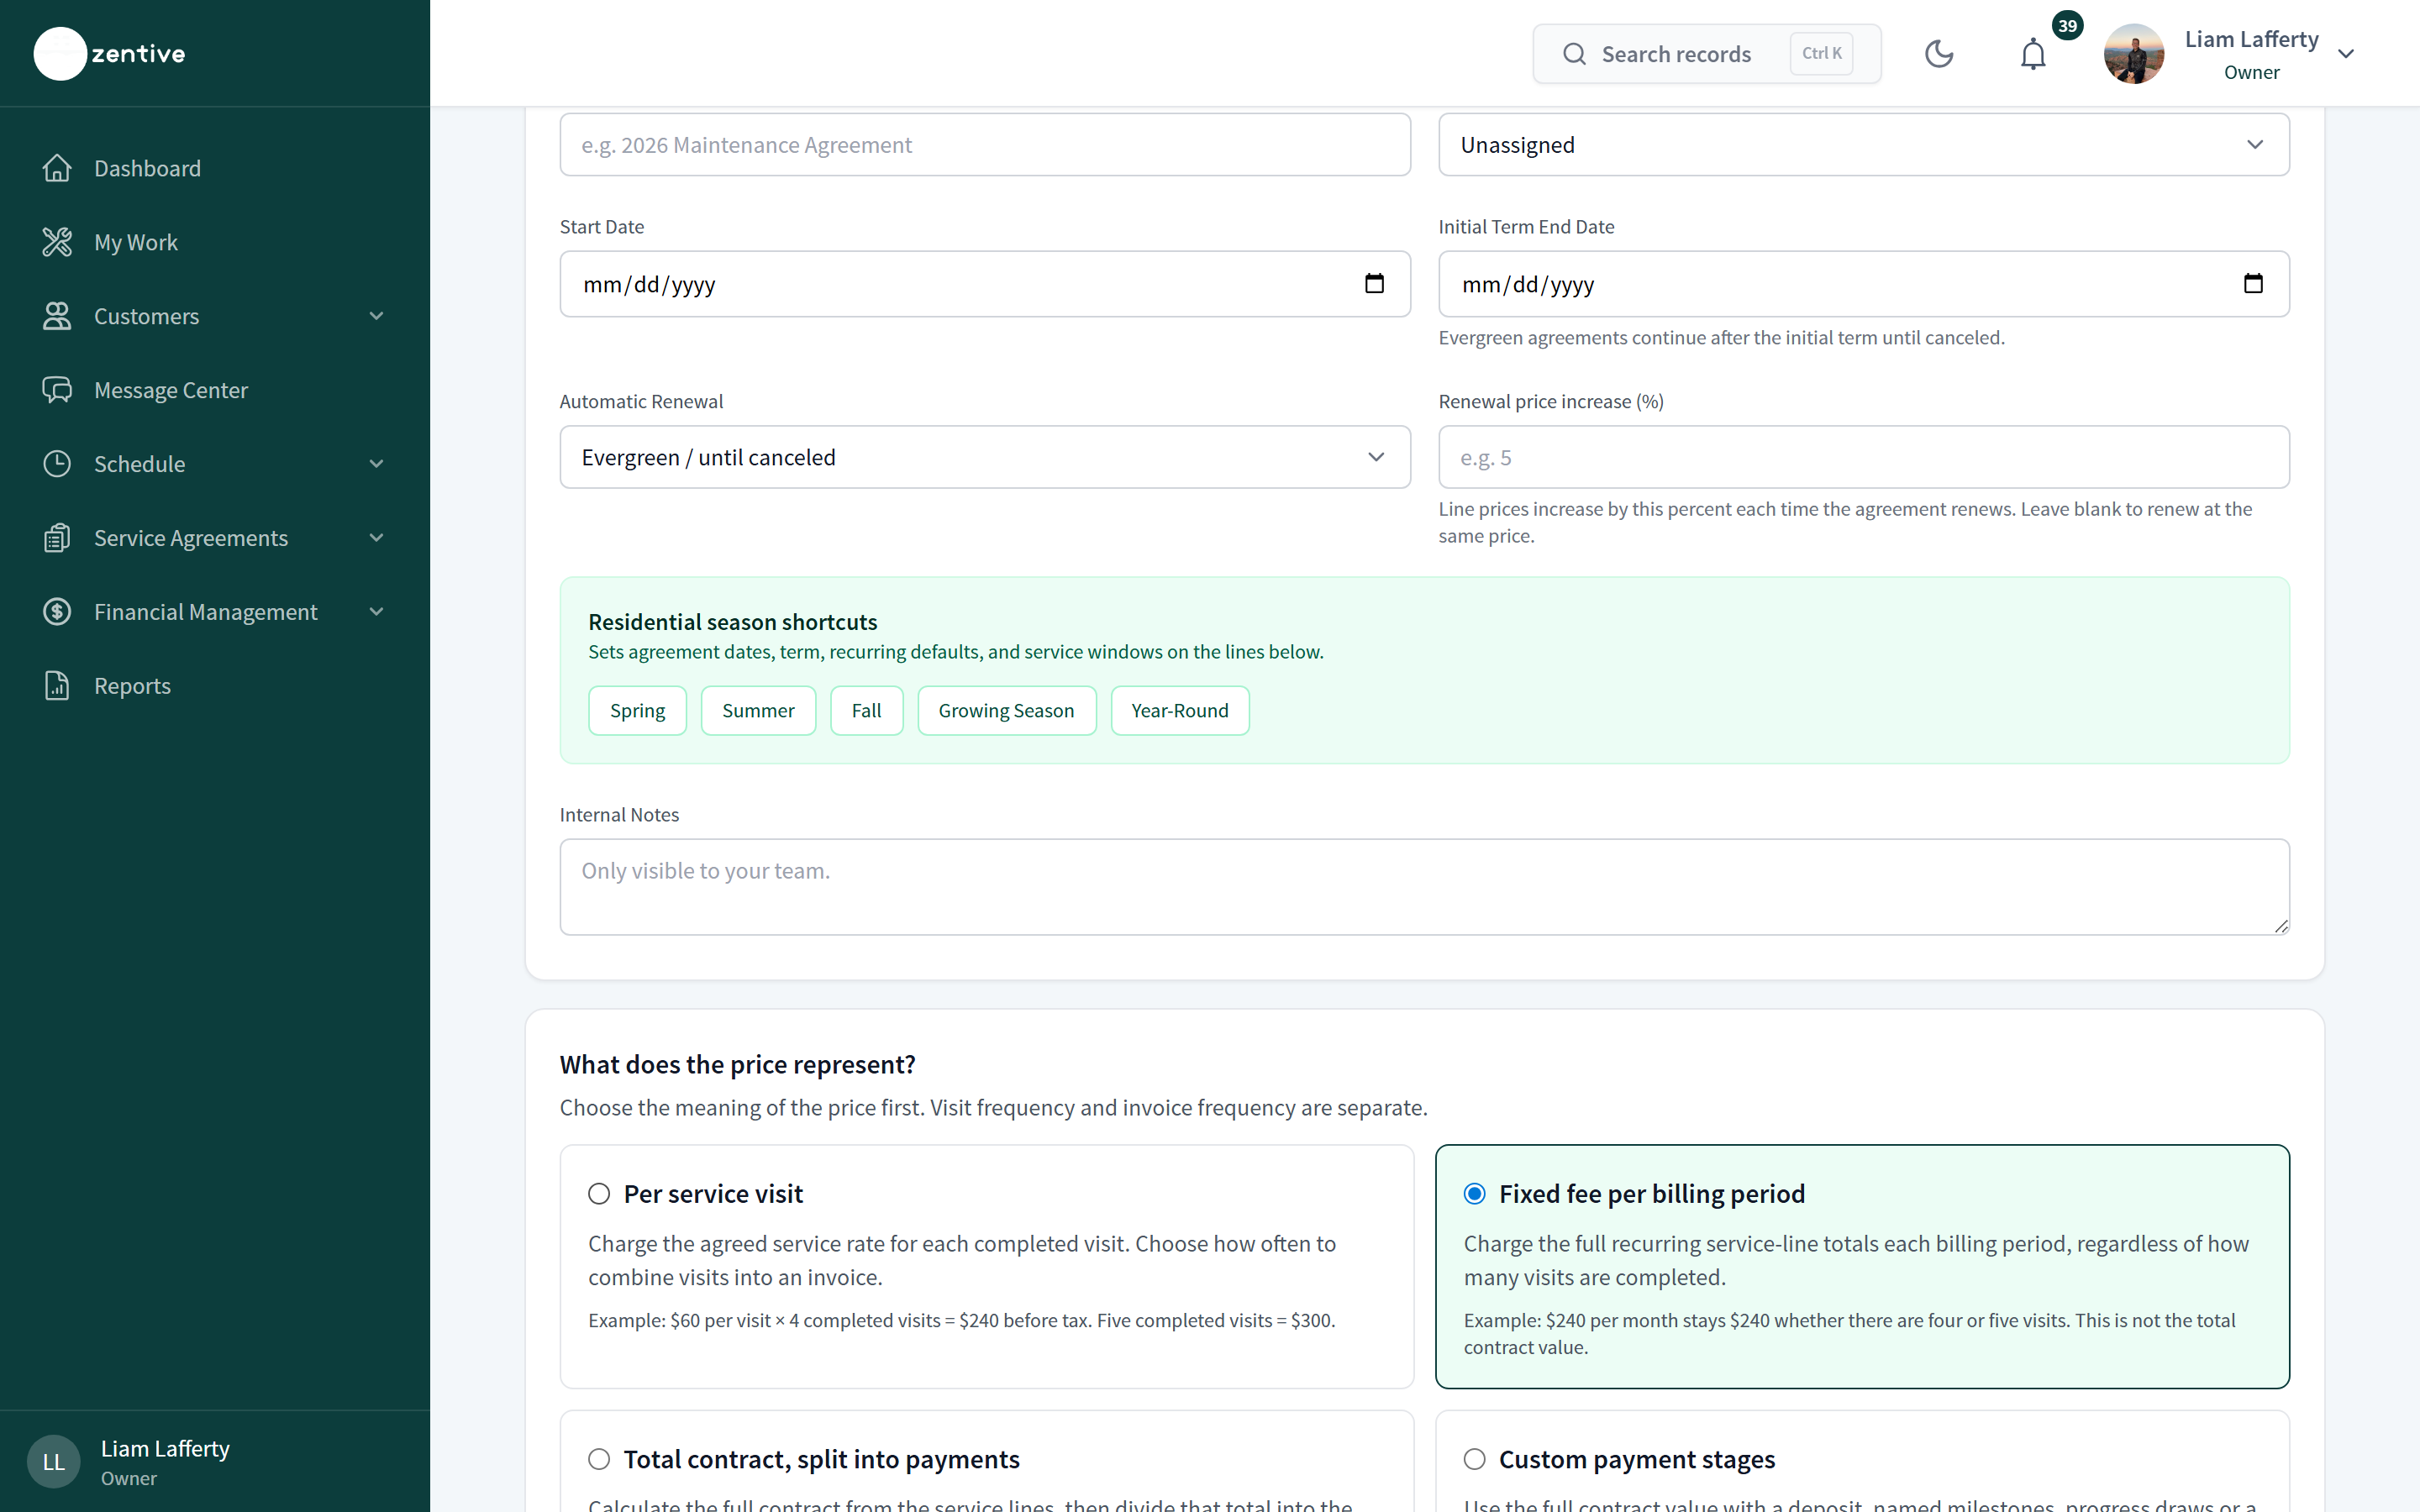Viewport: 2420px width, 1512px height.
Task: Click the Service Agreements clipboard icon
Action: point(57,538)
